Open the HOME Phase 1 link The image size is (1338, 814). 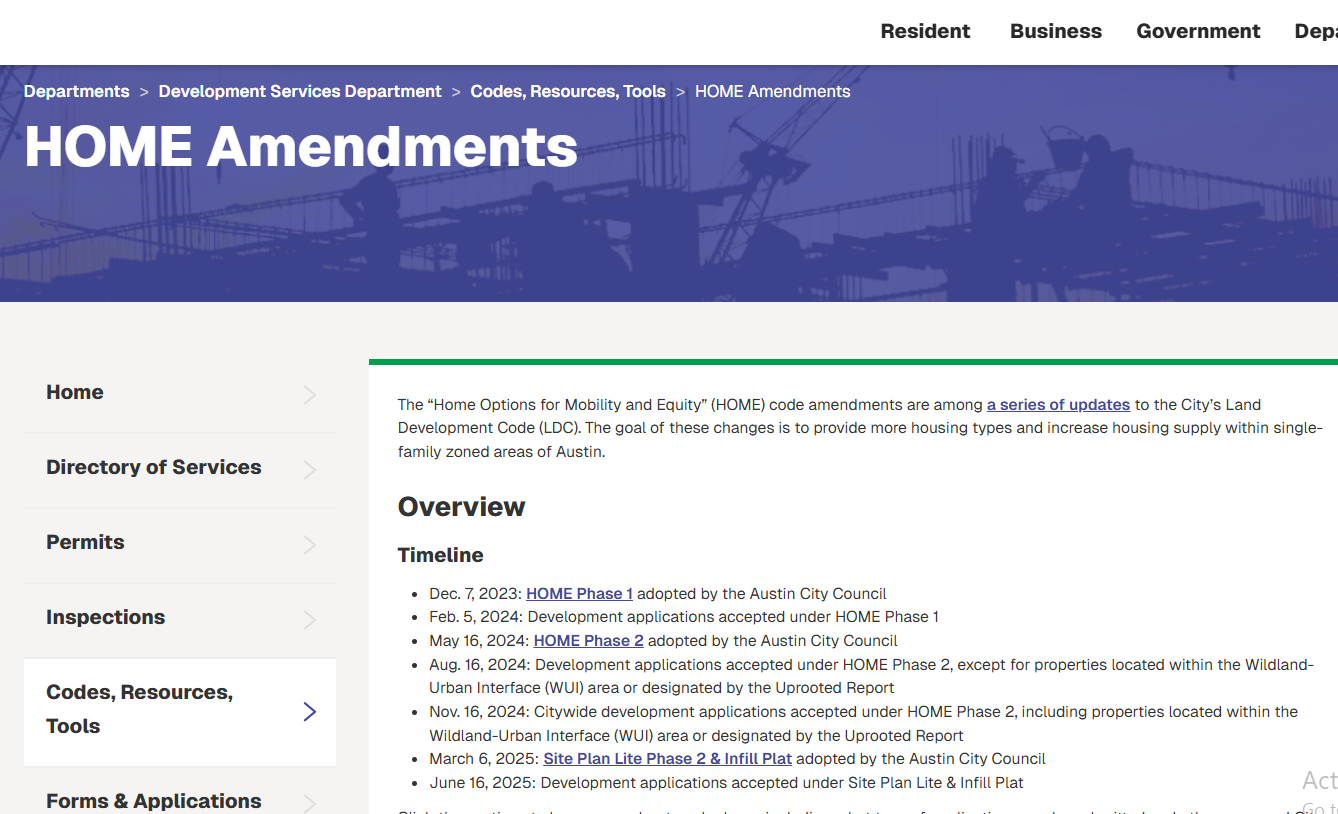579,593
